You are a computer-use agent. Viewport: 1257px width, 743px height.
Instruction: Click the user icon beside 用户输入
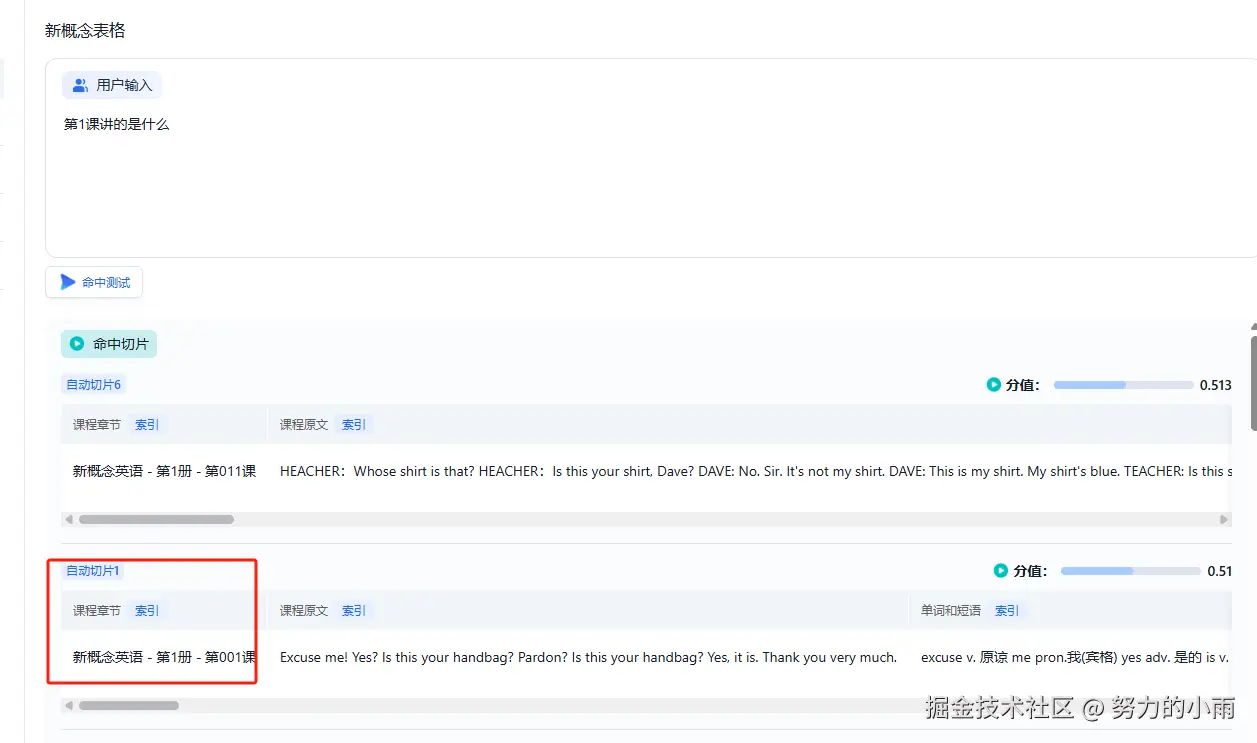(x=81, y=86)
